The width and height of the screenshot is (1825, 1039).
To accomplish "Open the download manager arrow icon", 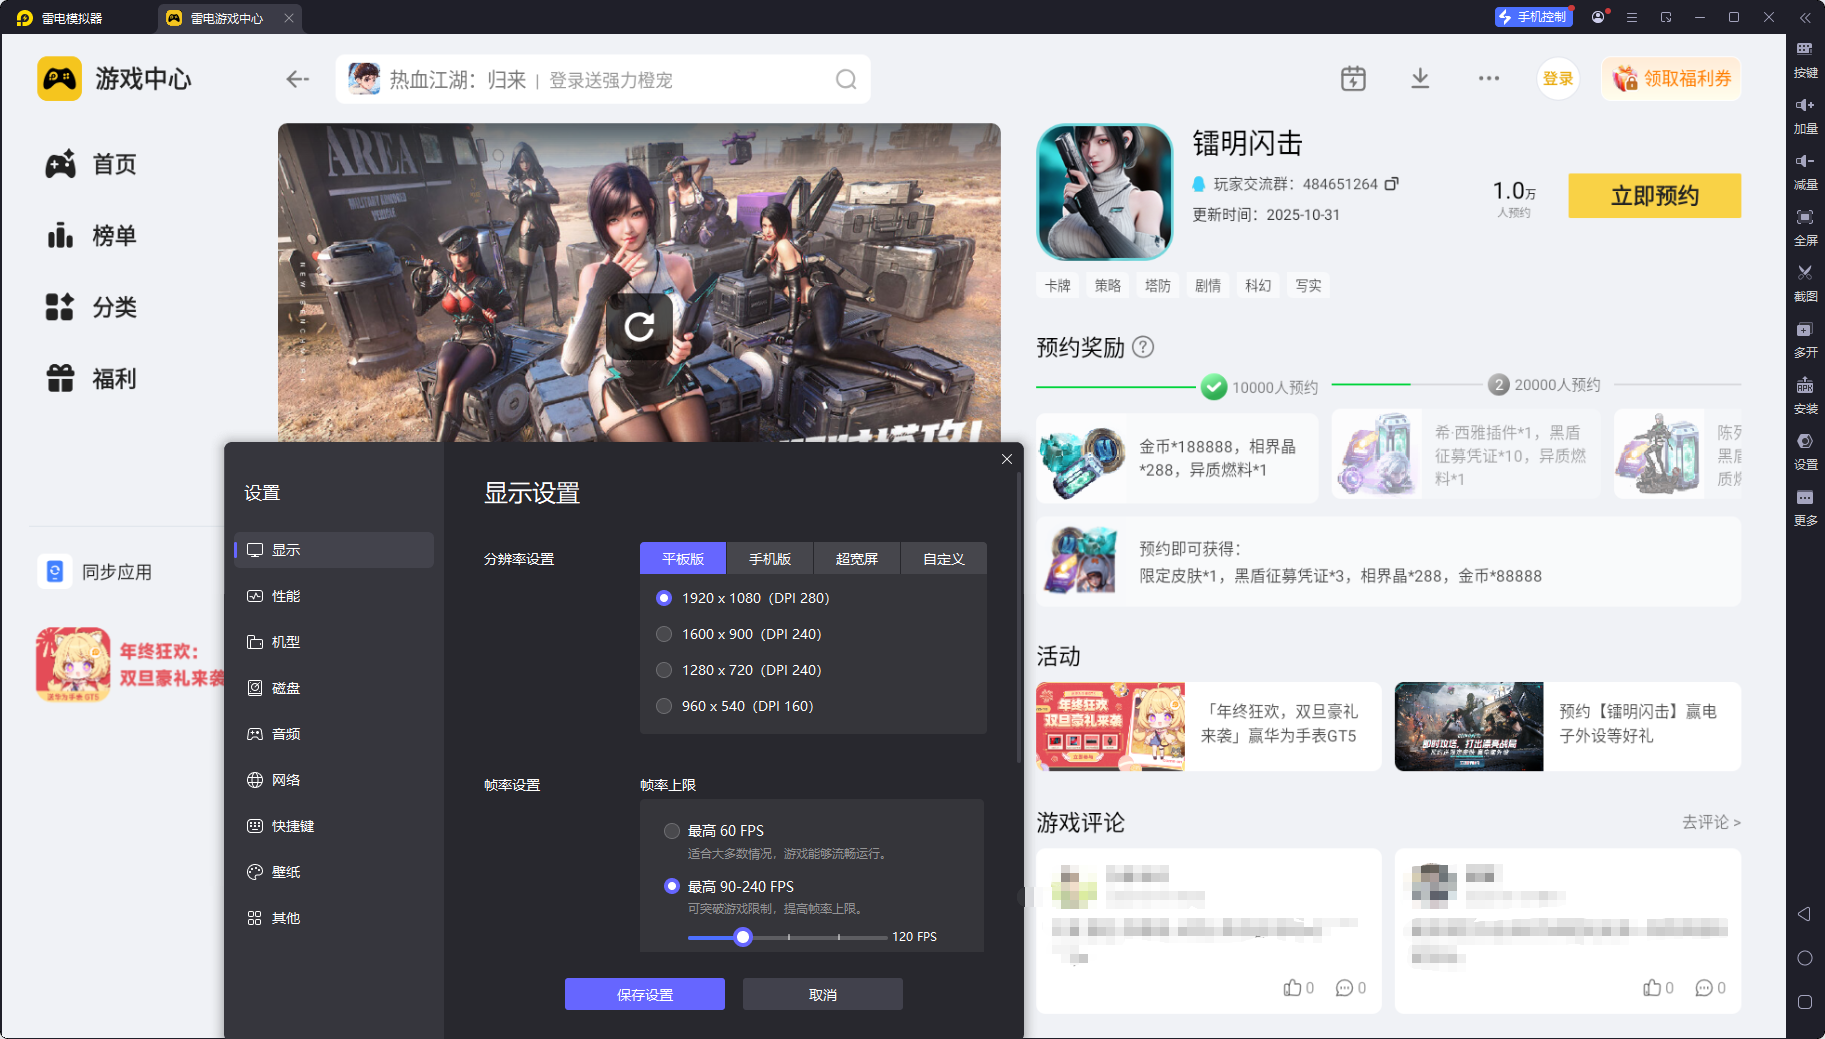I will pos(1420,79).
